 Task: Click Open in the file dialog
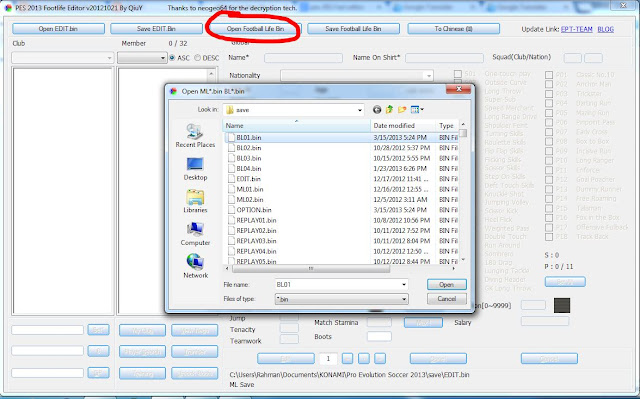(447, 284)
